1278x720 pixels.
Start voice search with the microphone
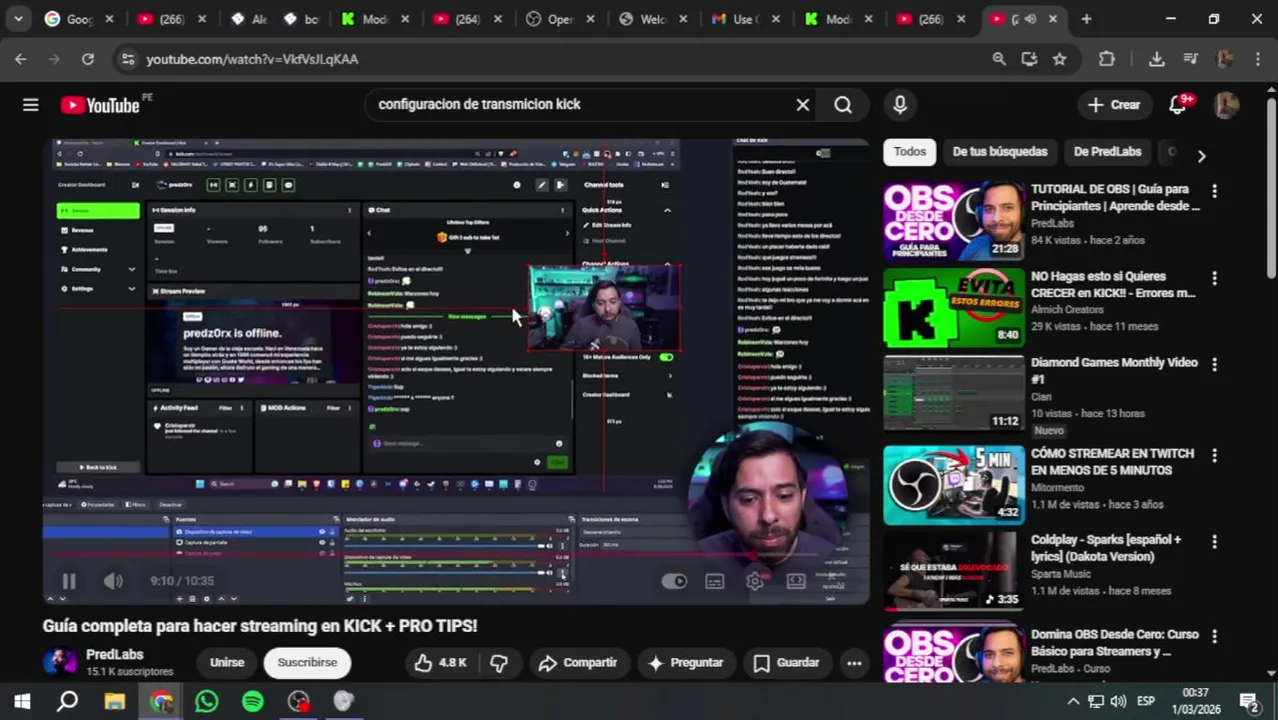tap(899, 104)
